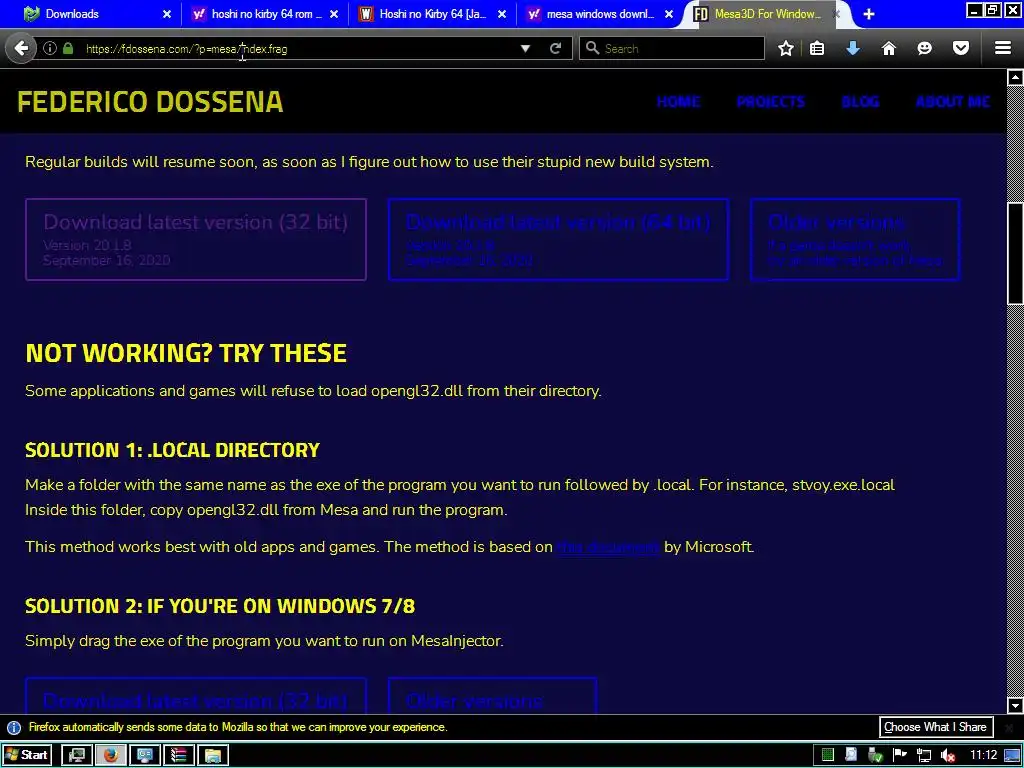This screenshot has height=768, width=1024.
Task: Click 'SOLUTION 1: .LOCAL DIRECTORY' heading
Action: pyautogui.click(x=172, y=450)
